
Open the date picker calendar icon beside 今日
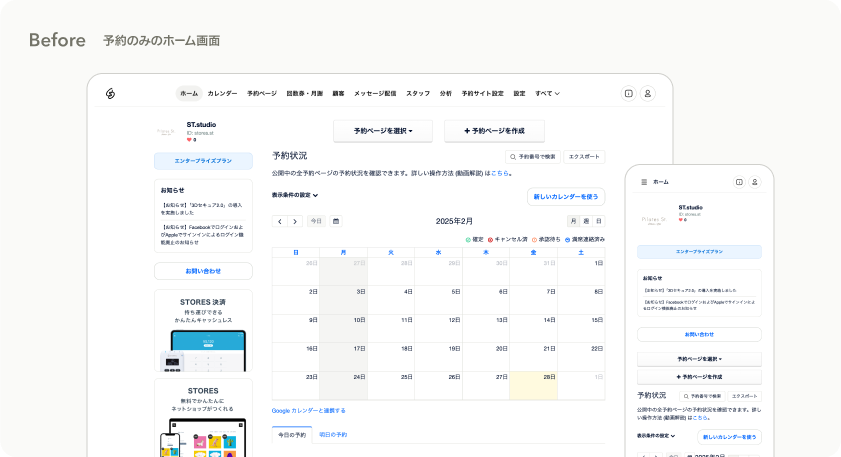coord(336,221)
